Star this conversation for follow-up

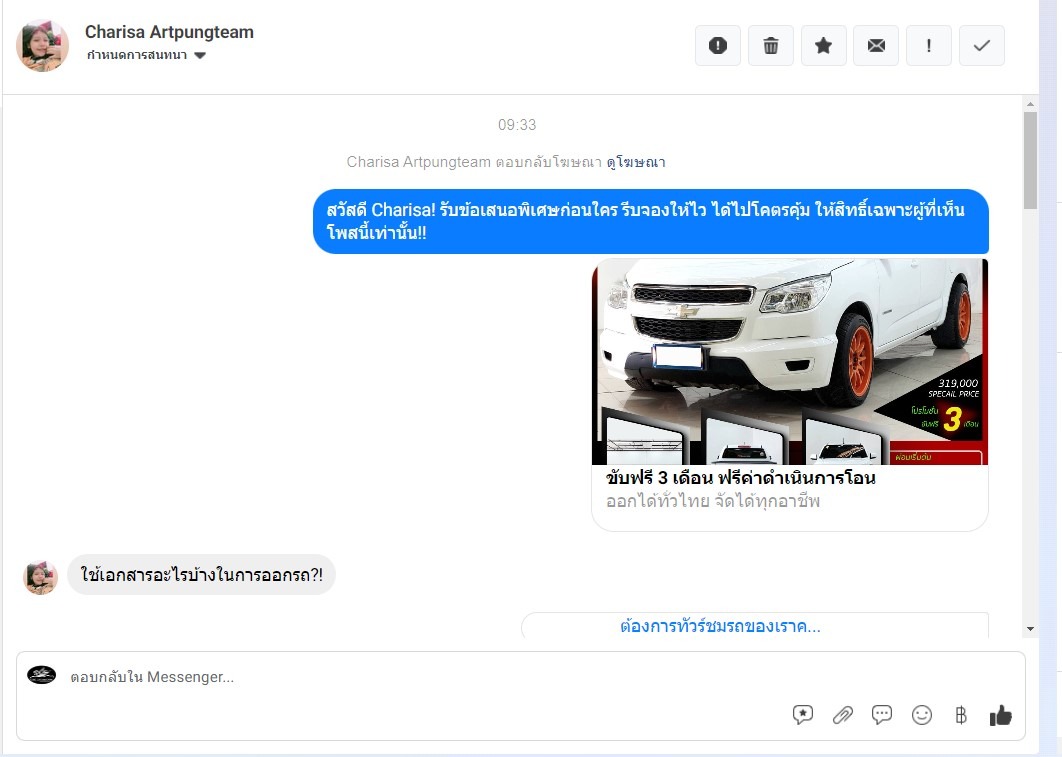[x=824, y=45]
